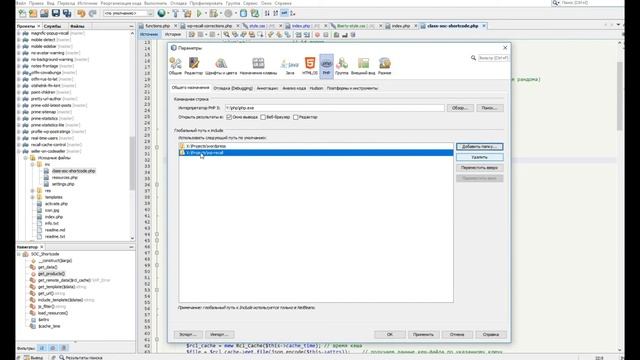Open the Appearance (Внешний вид) options category
This screenshot has height=360, width=640.
pyautogui.click(x=363, y=66)
